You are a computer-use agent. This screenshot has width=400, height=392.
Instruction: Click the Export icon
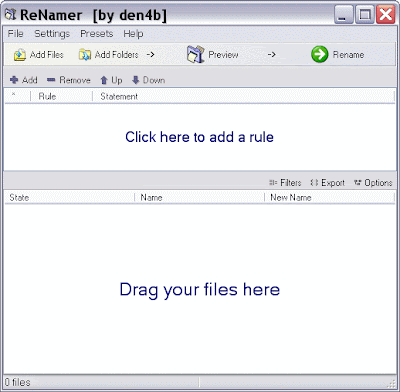[x=314, y=182]
